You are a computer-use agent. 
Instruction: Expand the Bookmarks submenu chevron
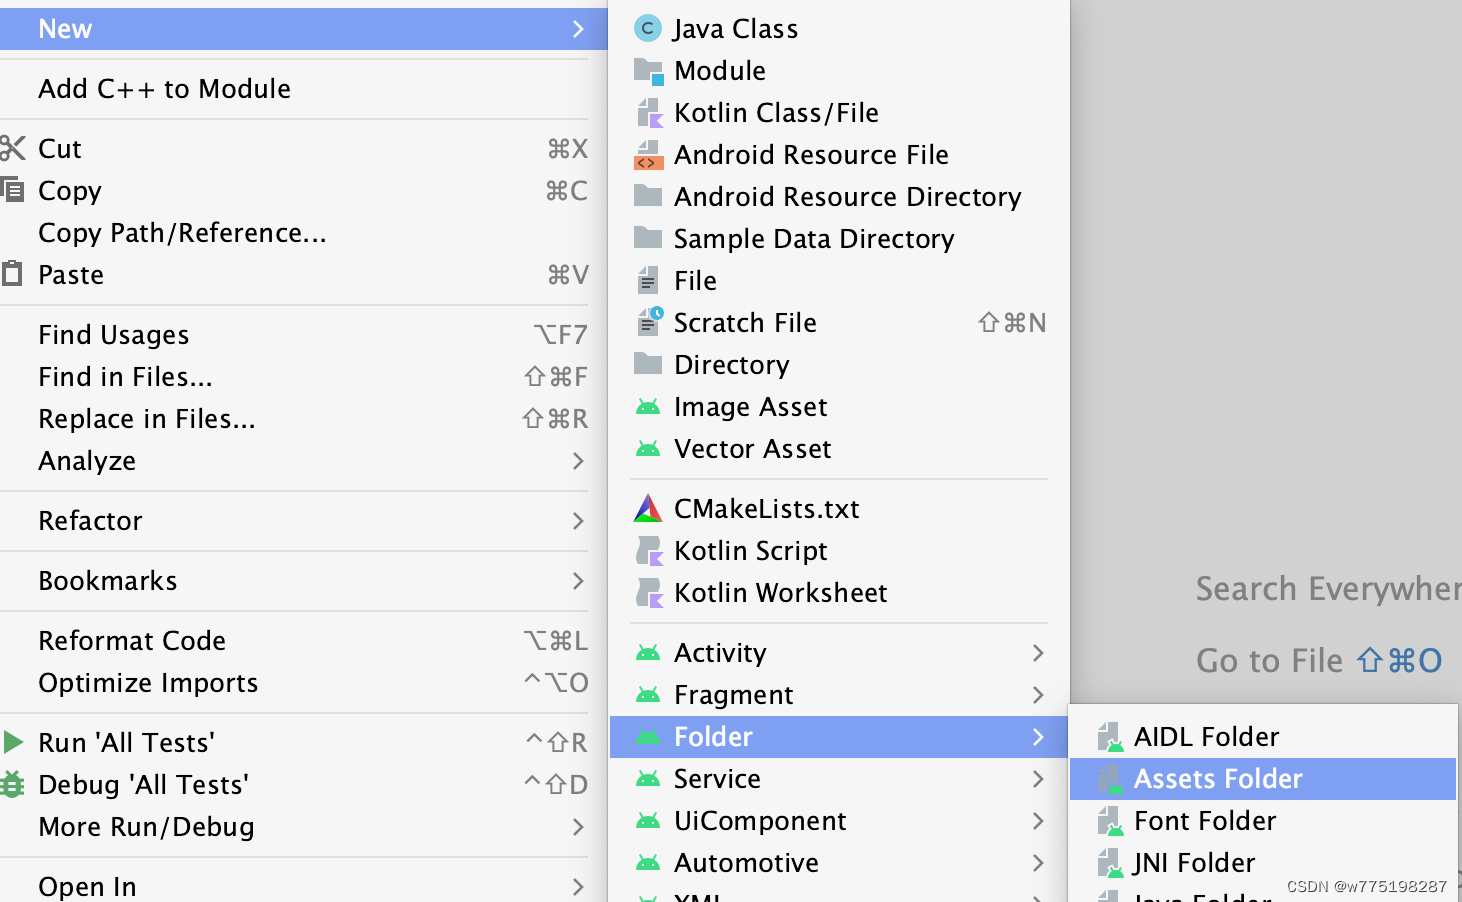pyautogui.click(x=578, y=581)
